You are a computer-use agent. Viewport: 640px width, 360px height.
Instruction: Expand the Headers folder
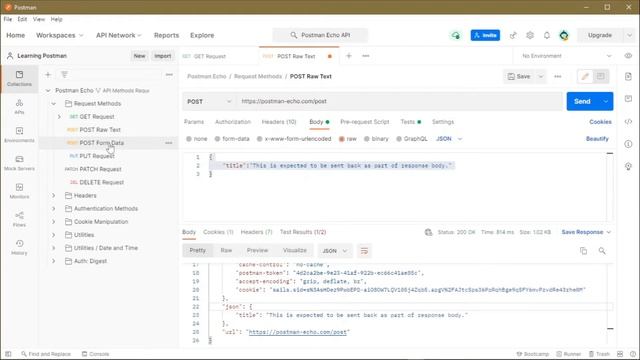[x=53, y=196]
